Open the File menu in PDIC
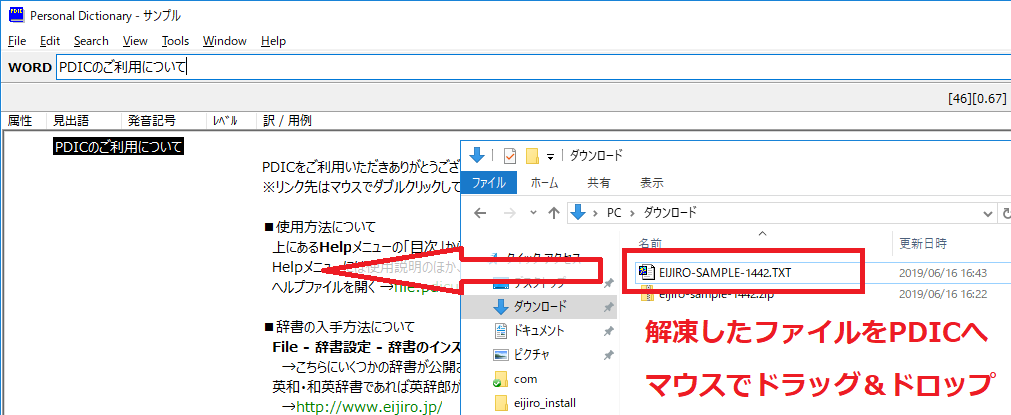 coord(17,41)
